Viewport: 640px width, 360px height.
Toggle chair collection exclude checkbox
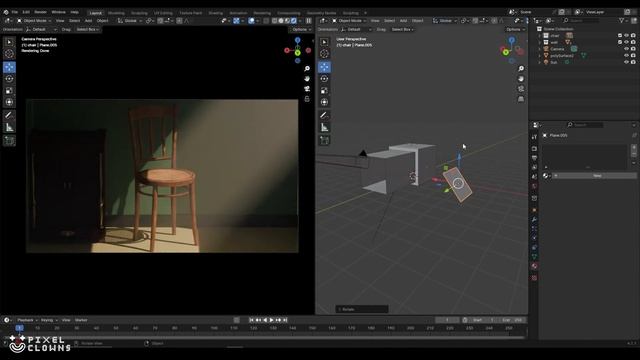click(620, 36)
